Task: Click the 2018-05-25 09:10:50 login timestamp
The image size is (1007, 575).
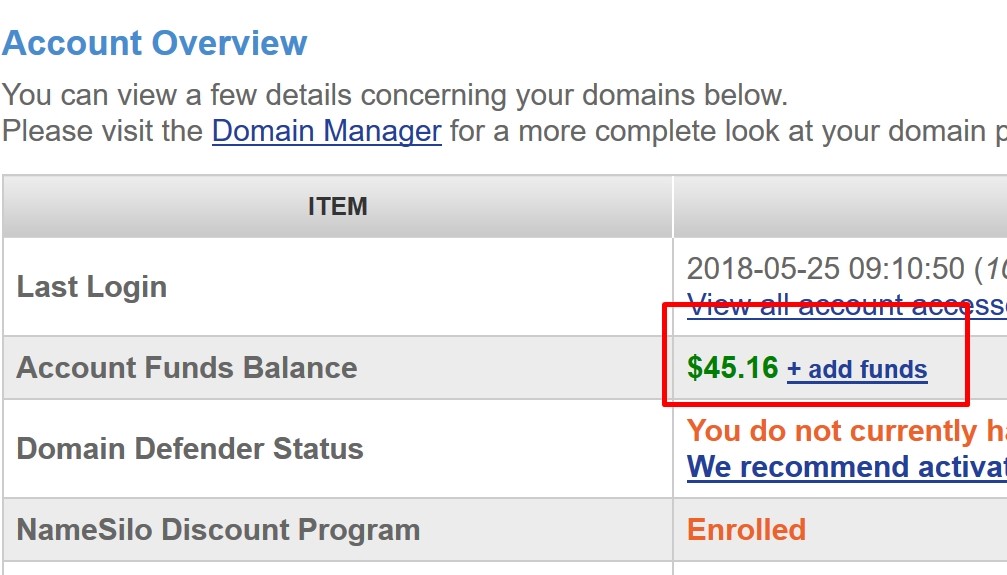Action: tap(826, 269)
